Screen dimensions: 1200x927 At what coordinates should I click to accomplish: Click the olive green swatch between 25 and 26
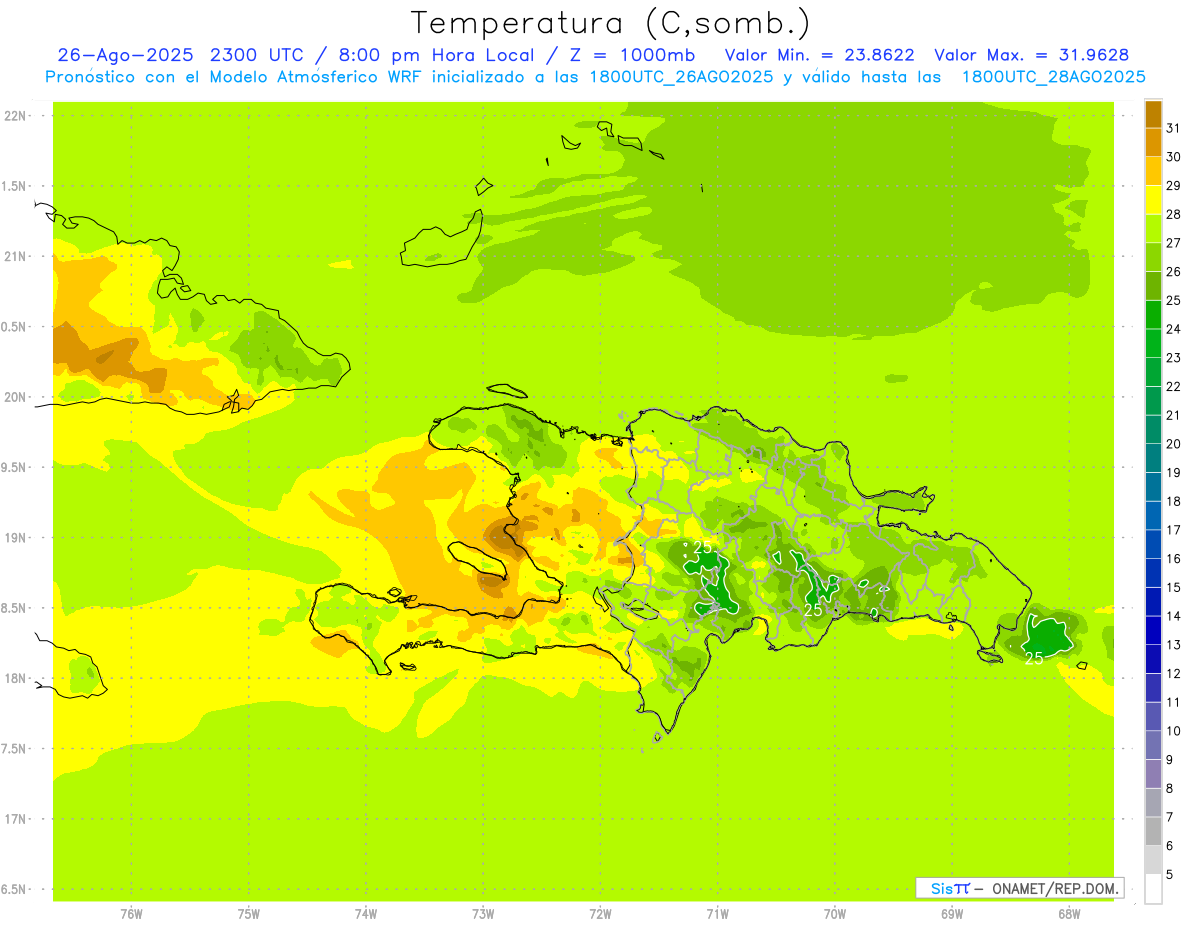click(1153, 286)
